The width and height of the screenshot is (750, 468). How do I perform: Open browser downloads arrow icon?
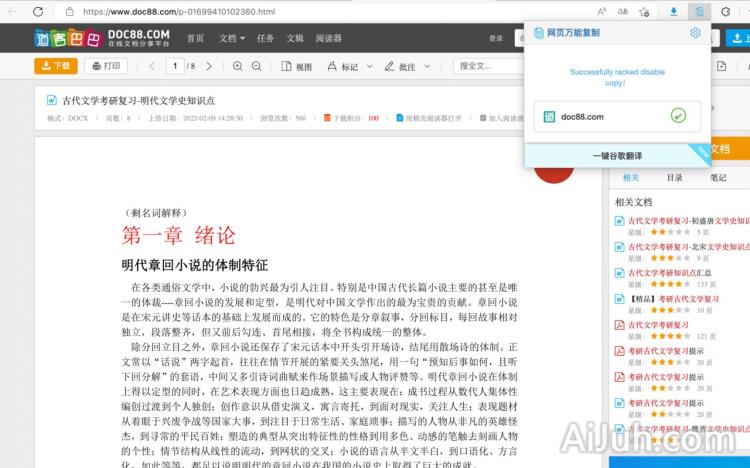pyautogui.click(x=673, y=11)
